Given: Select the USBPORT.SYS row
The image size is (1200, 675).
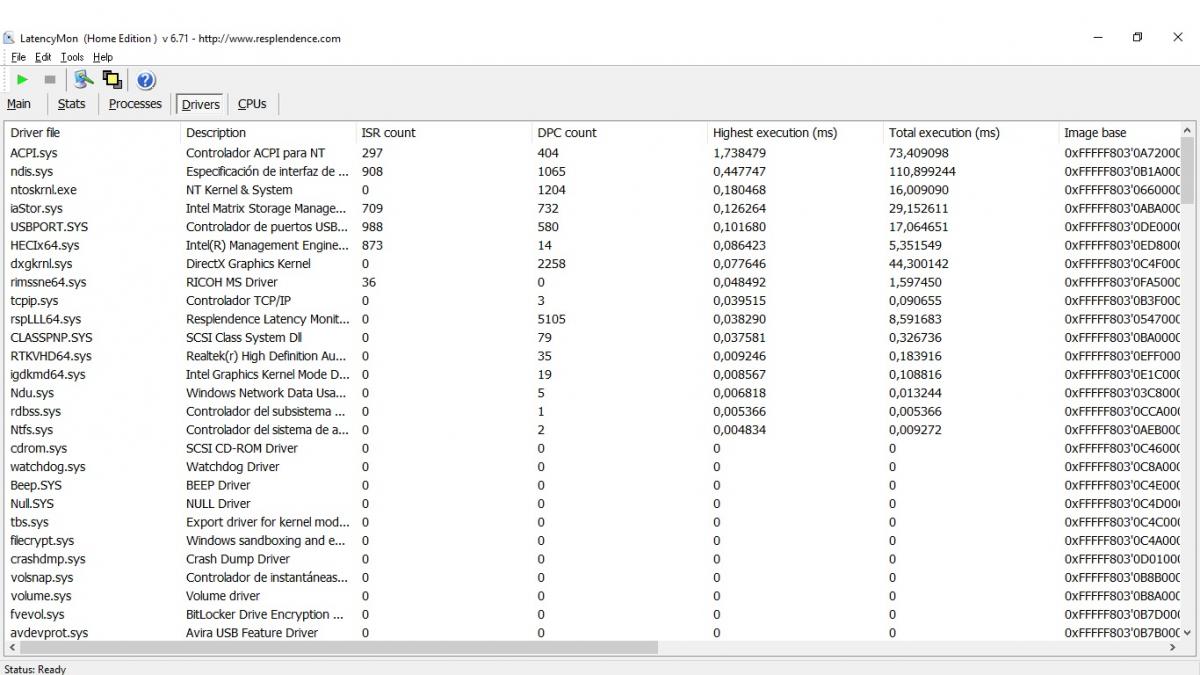Looking at the screenshot, I should (x=593, y=227).
